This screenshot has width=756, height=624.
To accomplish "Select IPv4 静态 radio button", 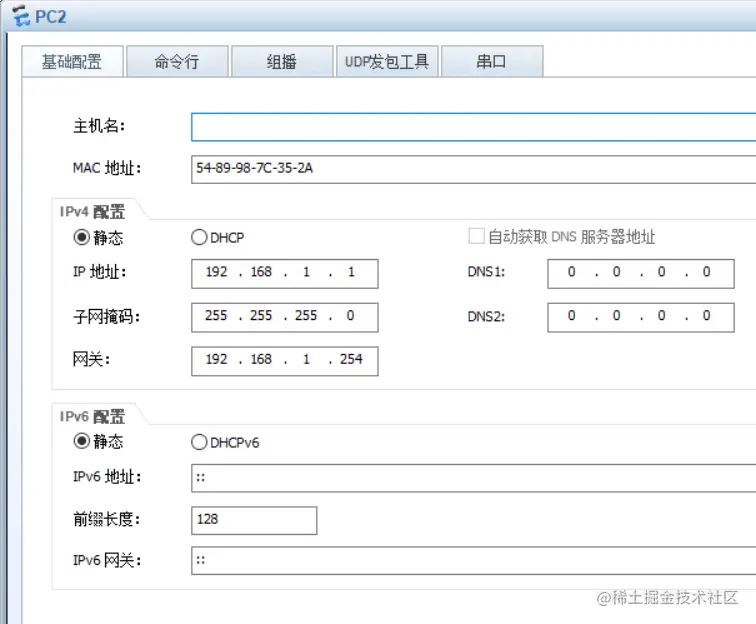I will 81,237.
